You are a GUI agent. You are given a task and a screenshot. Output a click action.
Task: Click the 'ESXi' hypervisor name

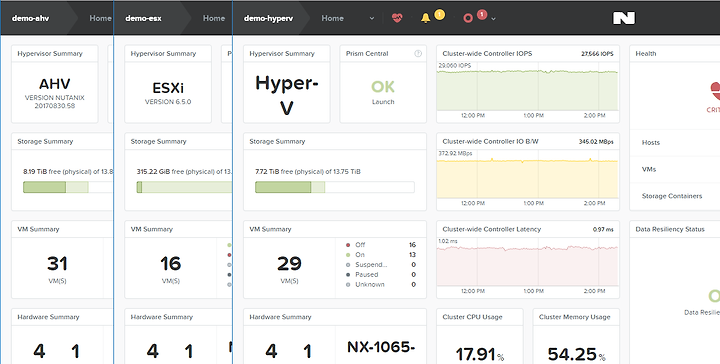[x=168, y=88]
